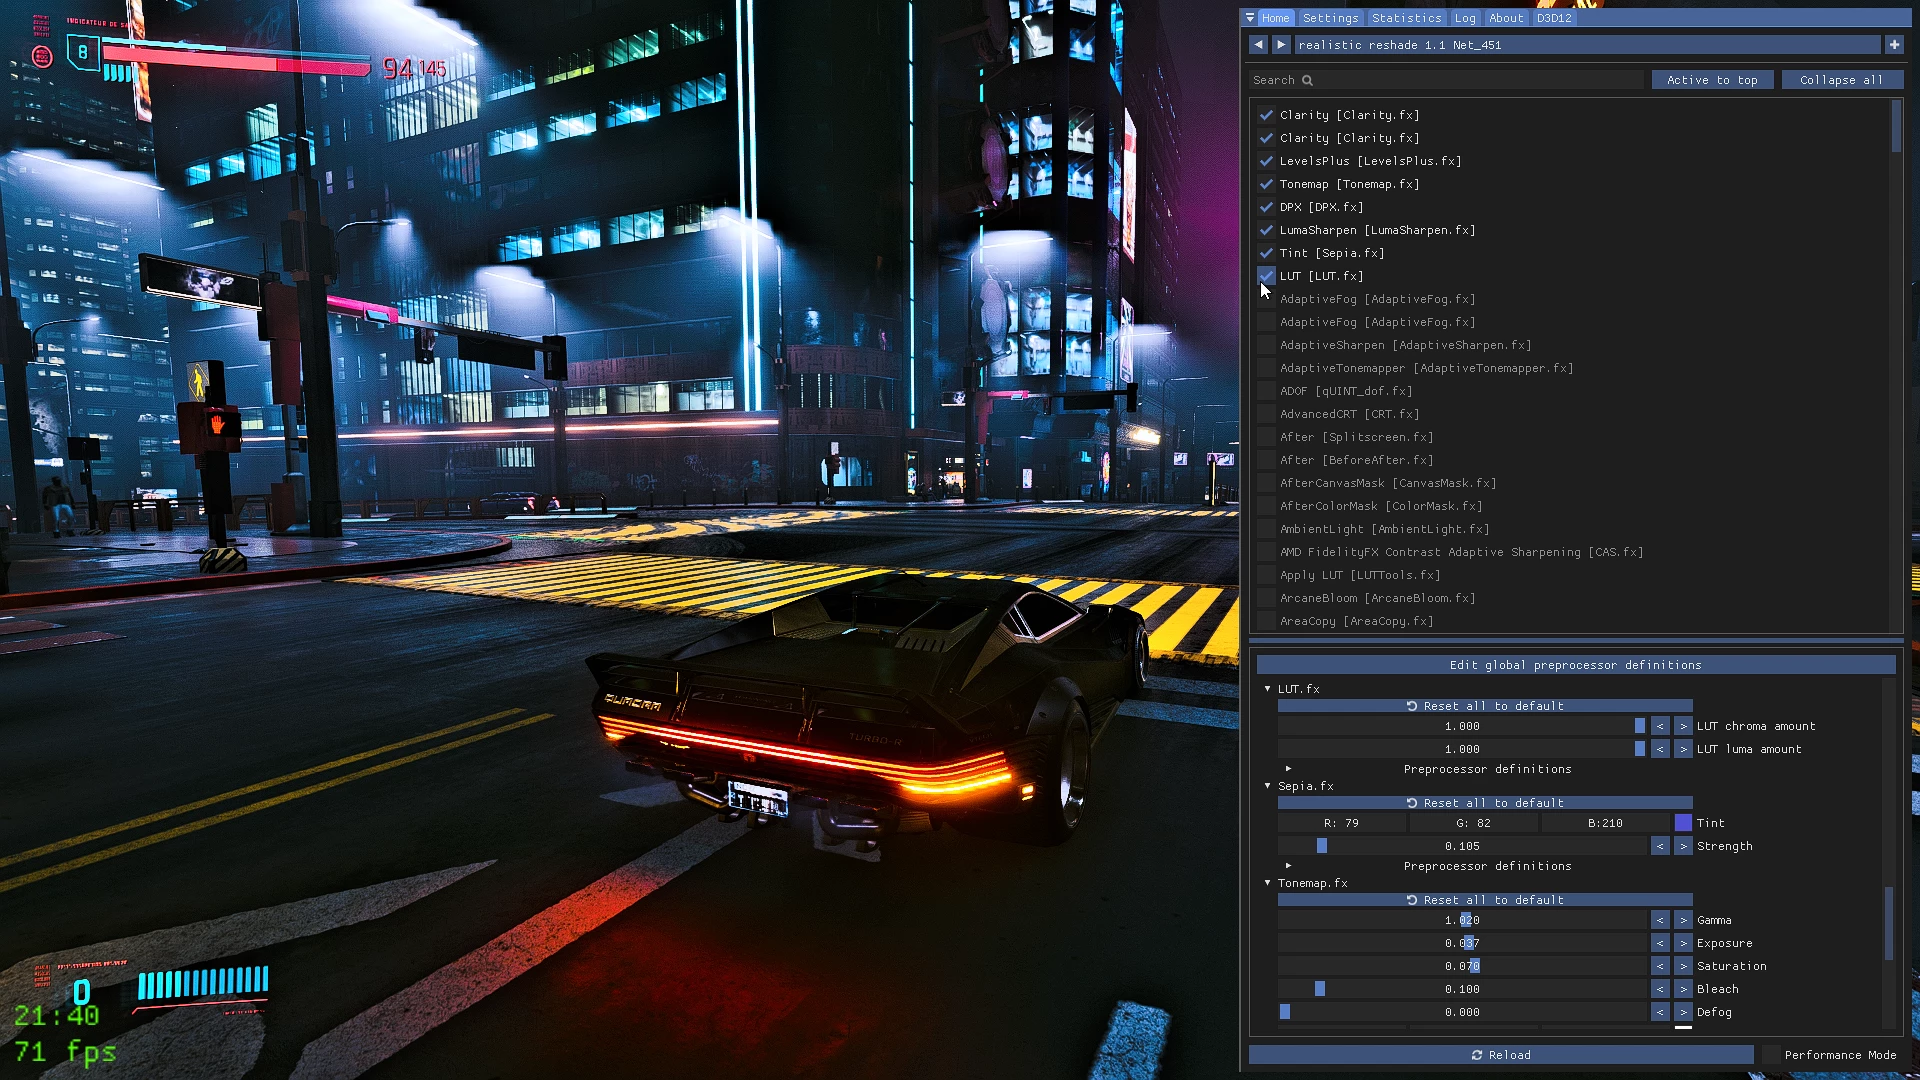Increase Gamma with the > arrow
Screen dimensions: 1920x1080
[1683, 920]
